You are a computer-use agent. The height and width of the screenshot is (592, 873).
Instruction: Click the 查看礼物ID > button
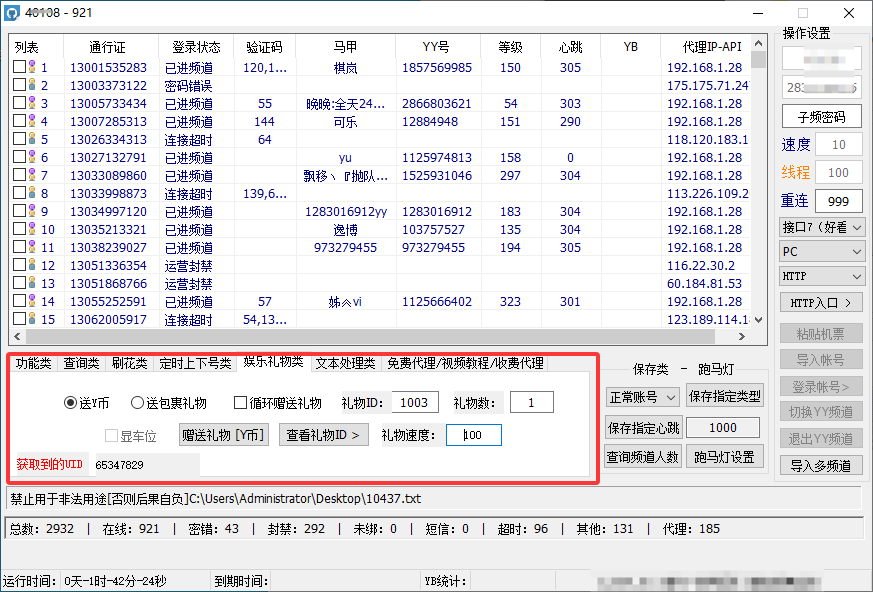(x=323, y=435)
